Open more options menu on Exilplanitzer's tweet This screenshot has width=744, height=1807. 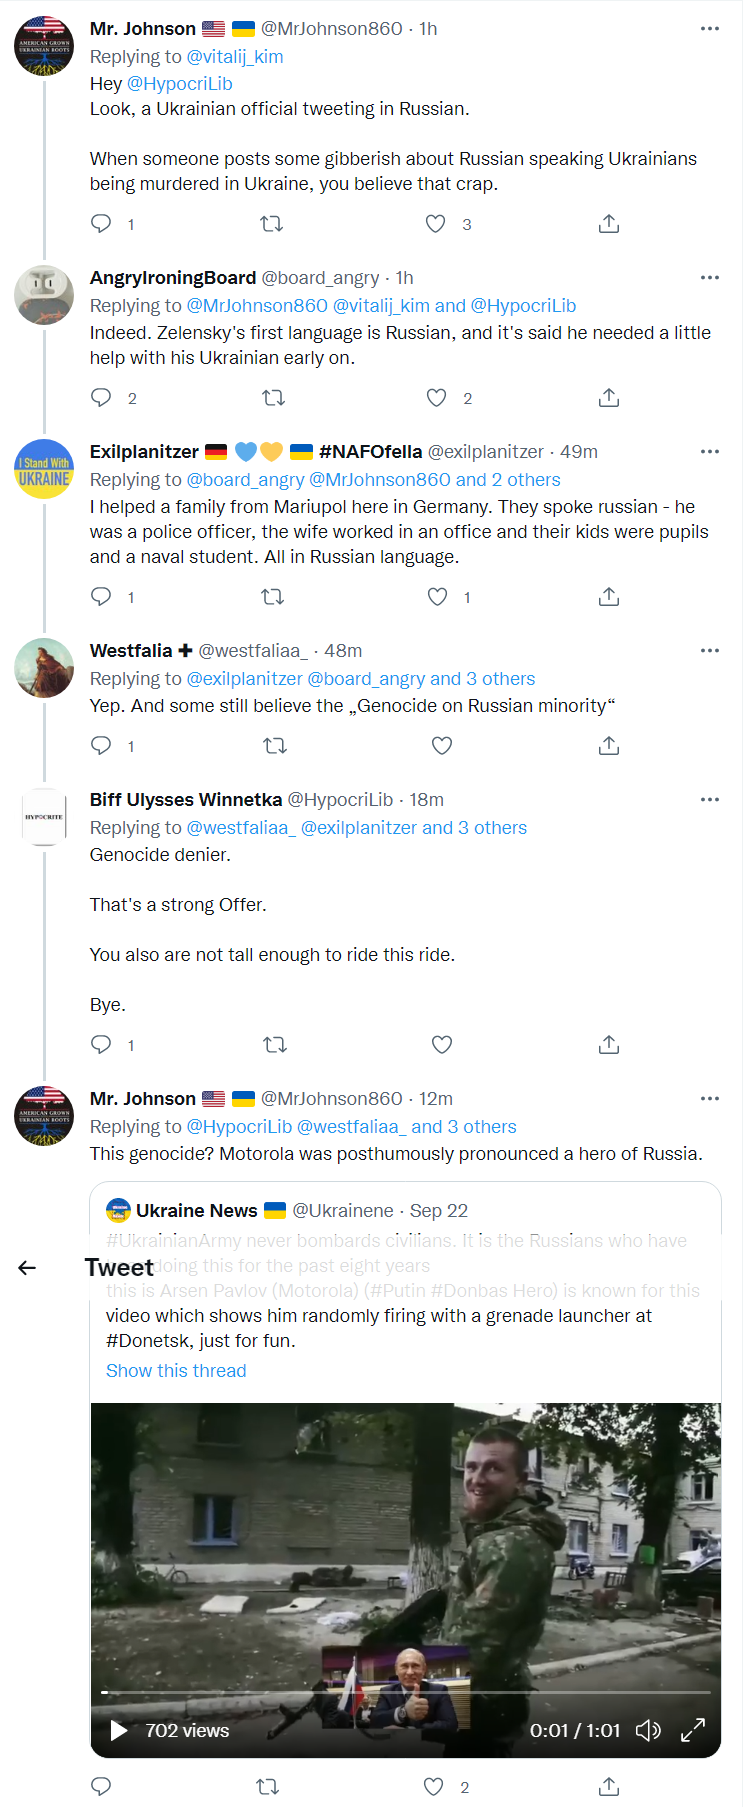click(x=710, y=451)
